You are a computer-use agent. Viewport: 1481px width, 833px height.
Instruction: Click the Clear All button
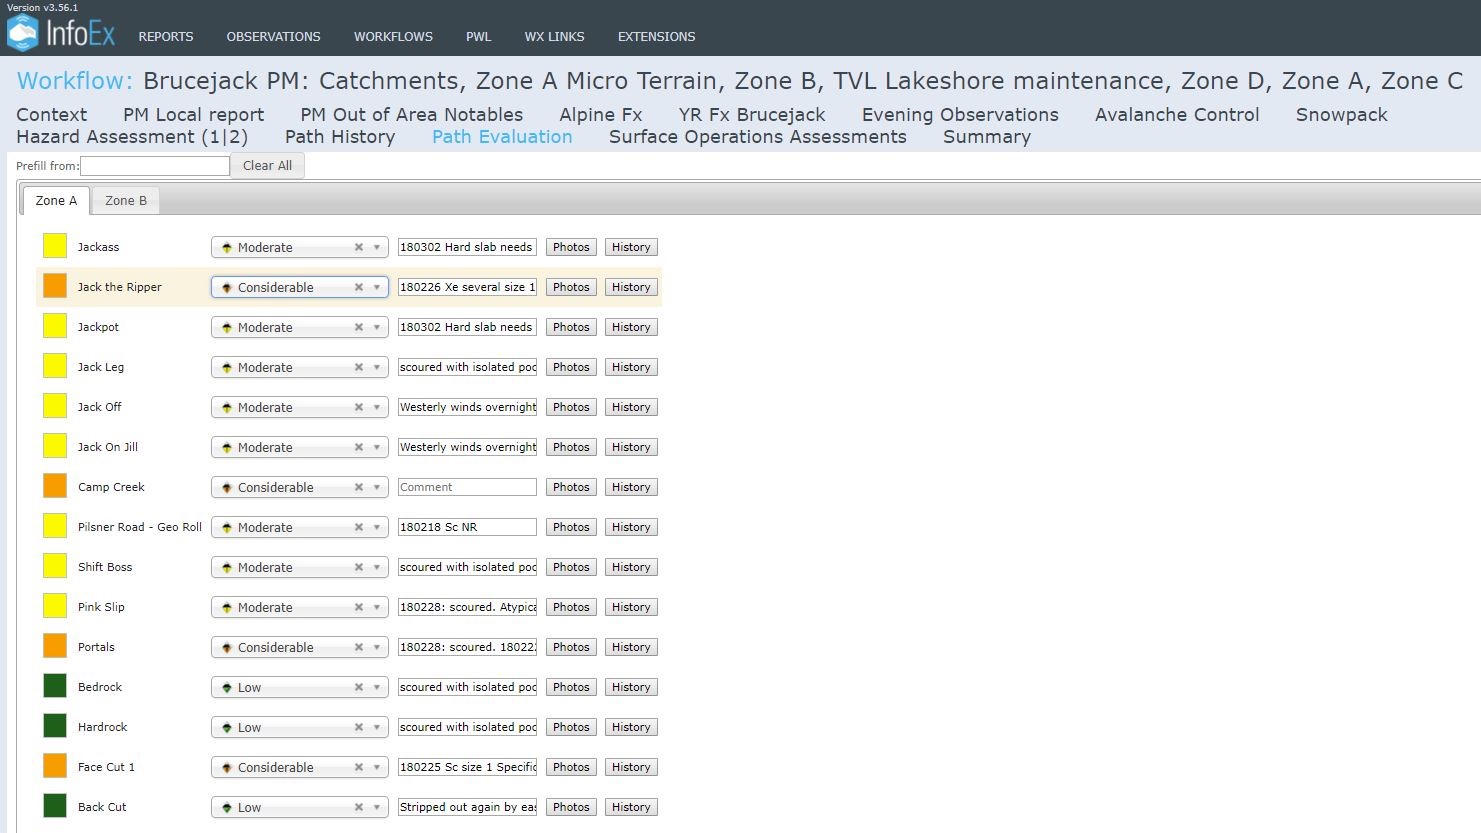267,166
